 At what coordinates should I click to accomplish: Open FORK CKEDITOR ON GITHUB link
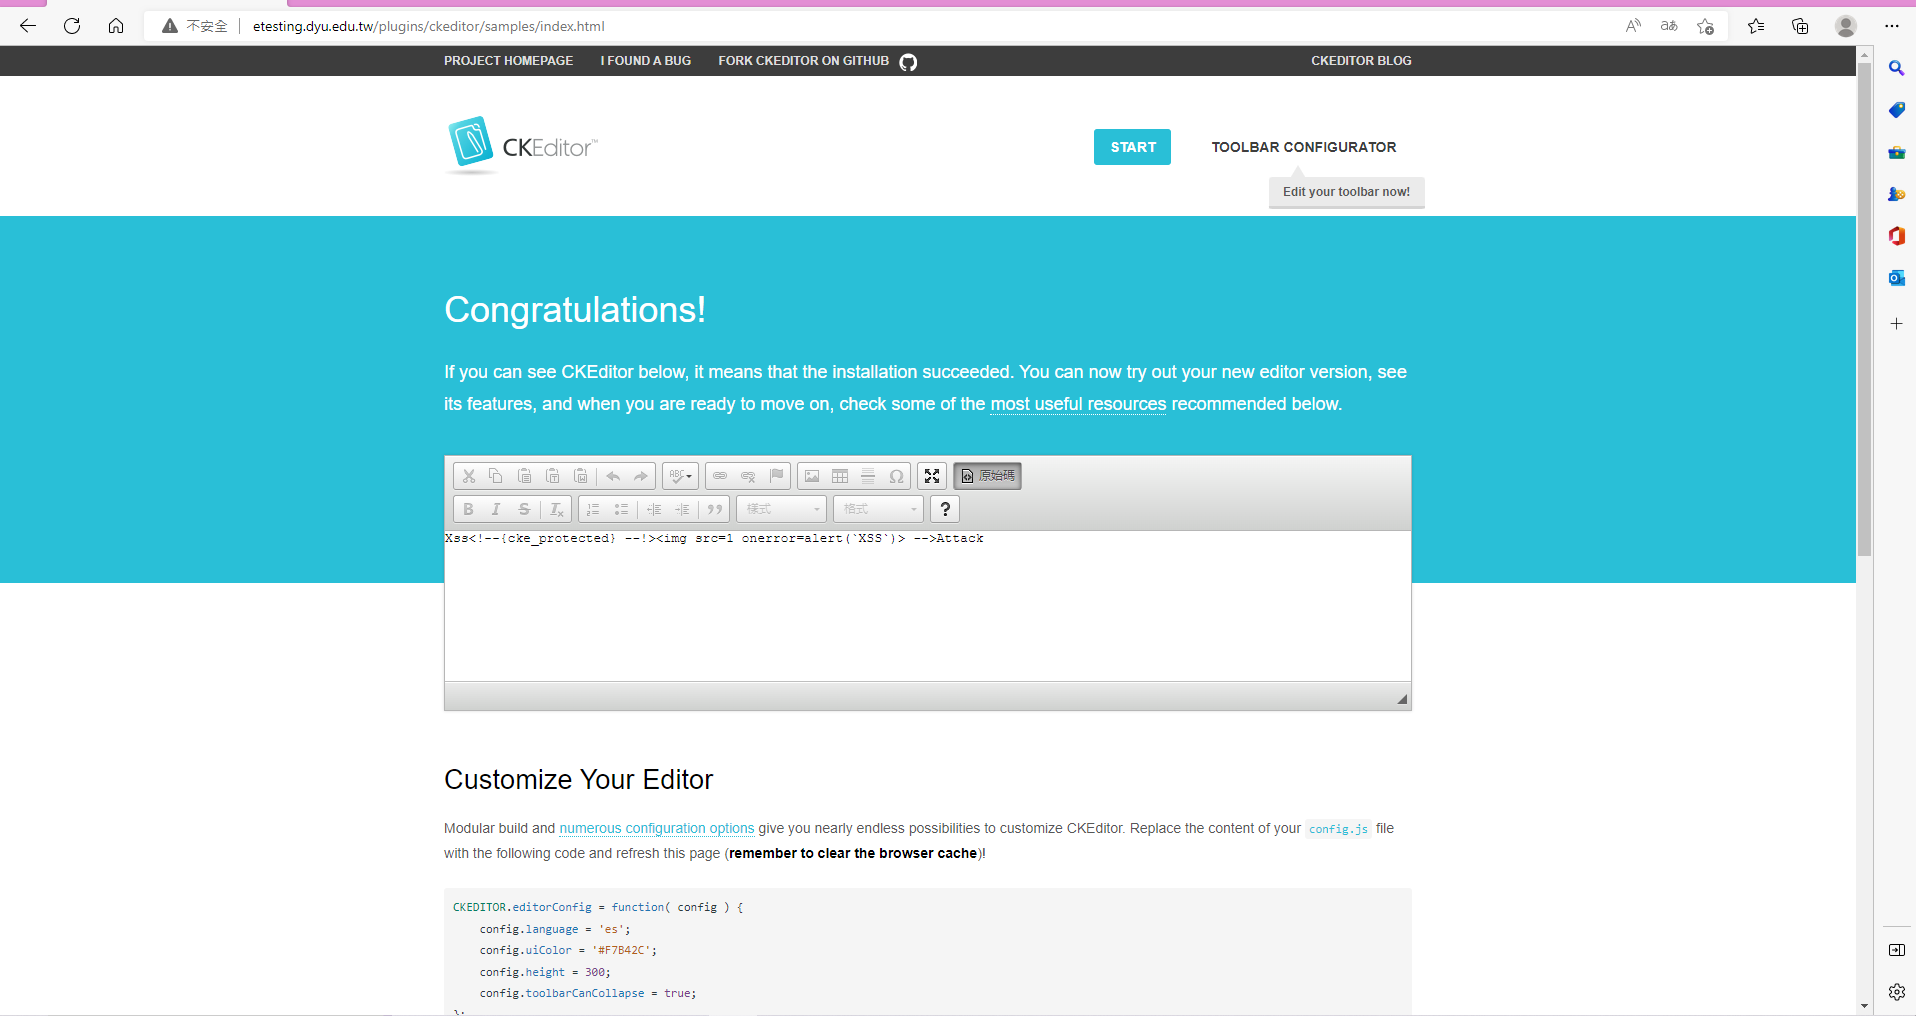coord(817,61)
